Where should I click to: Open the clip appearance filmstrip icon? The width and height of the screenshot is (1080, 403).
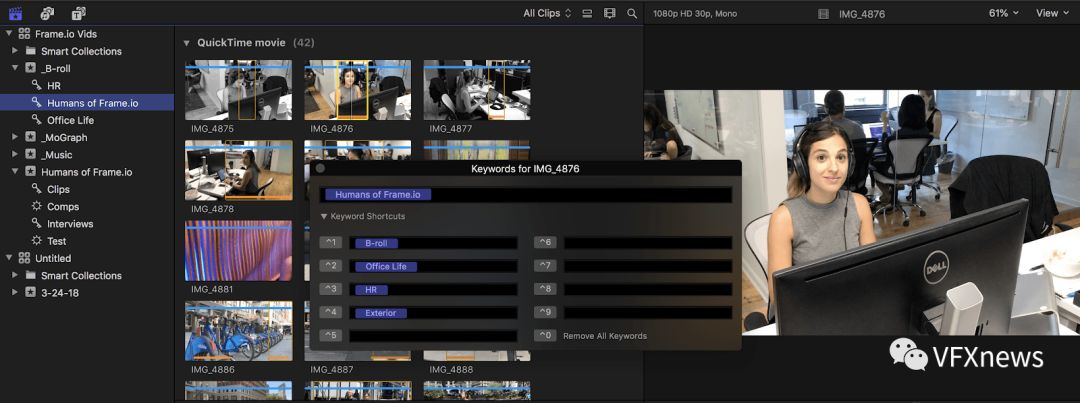click(609, 13)
